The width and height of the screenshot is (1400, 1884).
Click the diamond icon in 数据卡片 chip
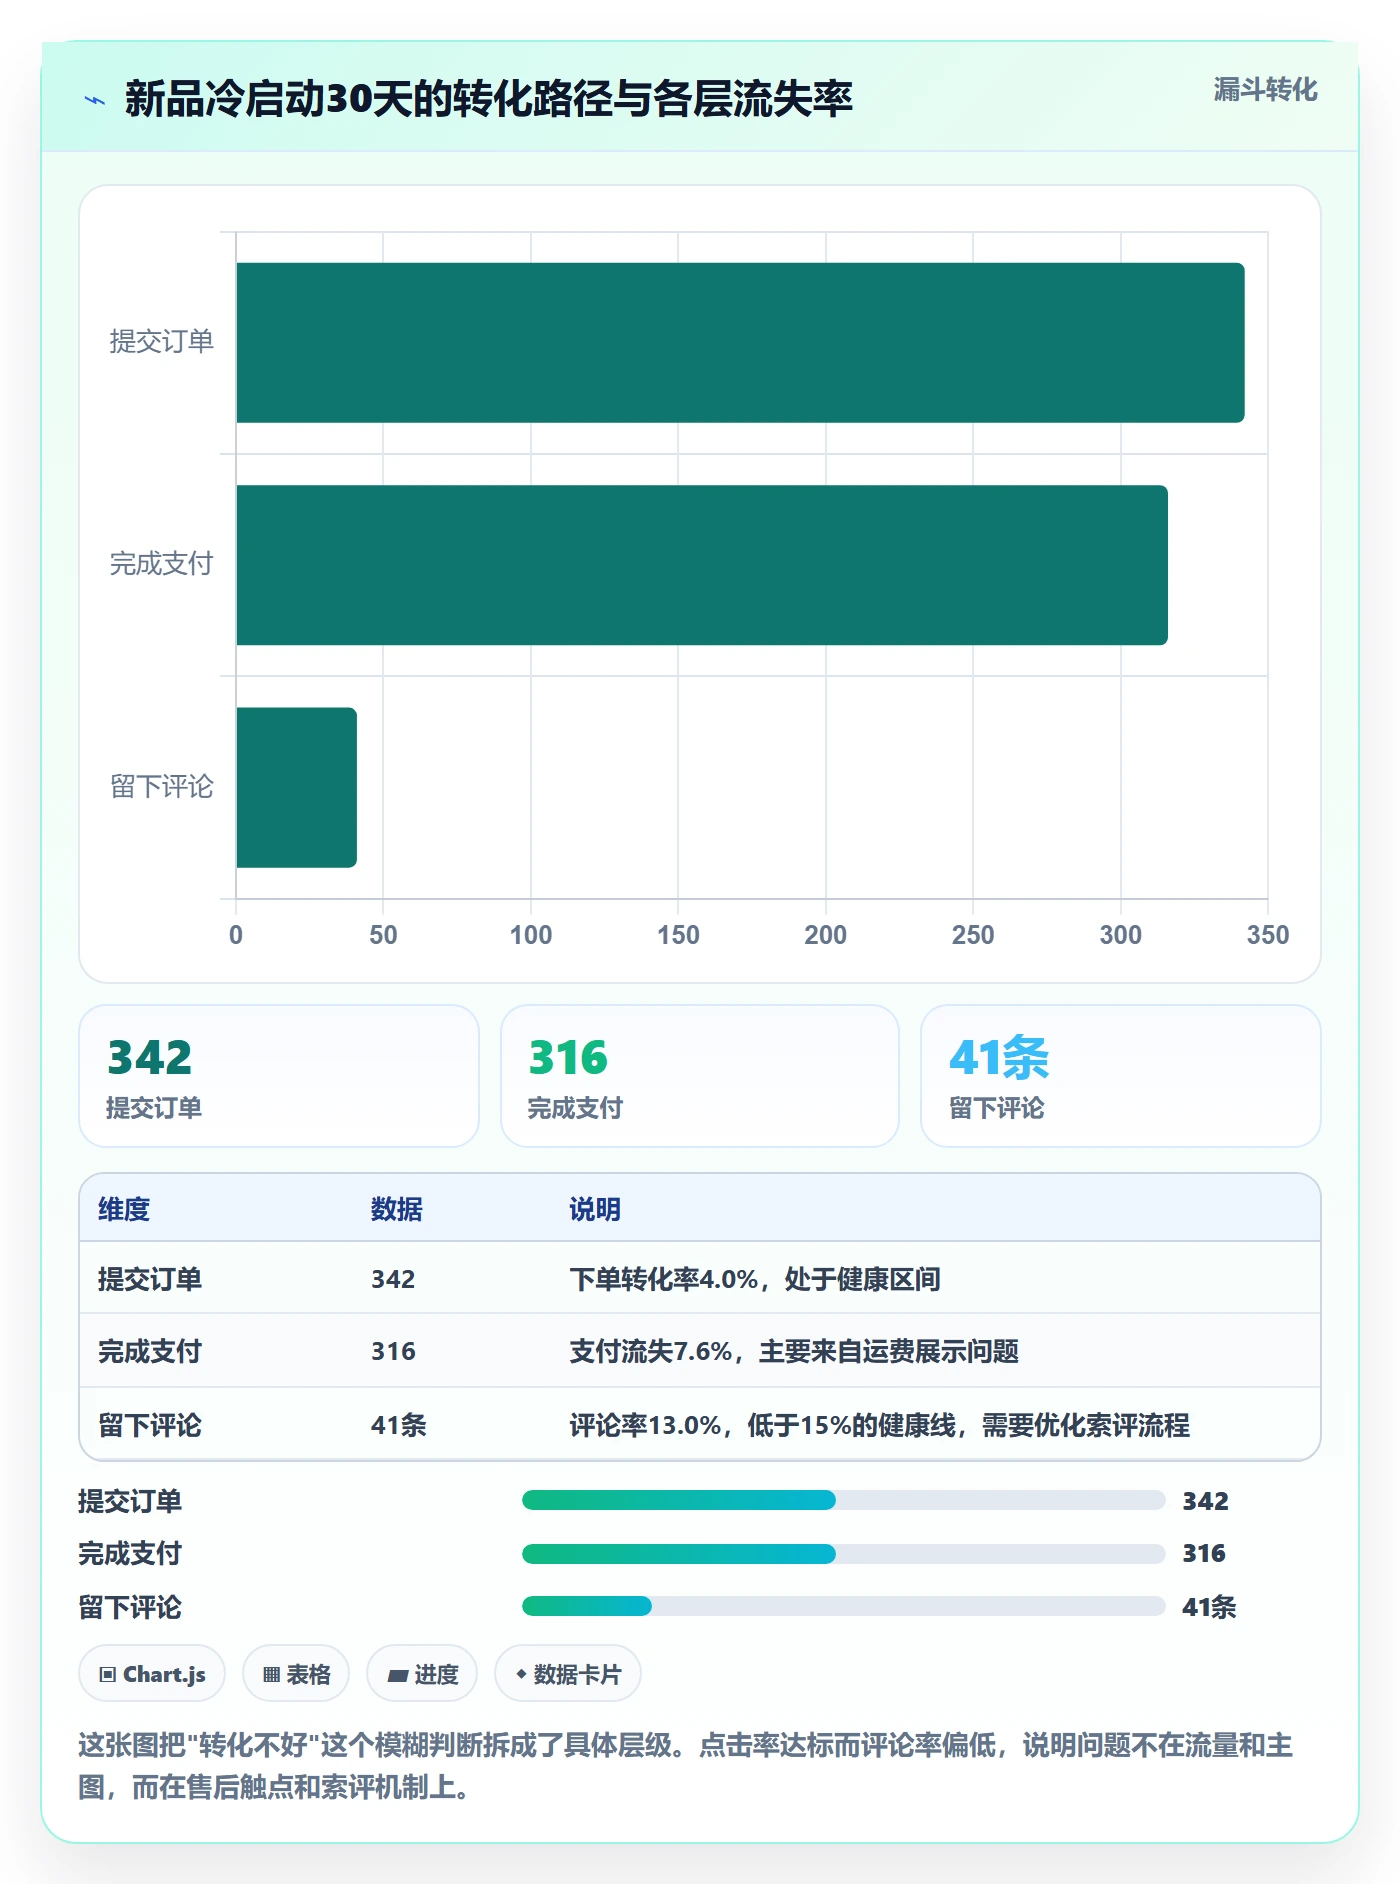[x=521, y=1674]
